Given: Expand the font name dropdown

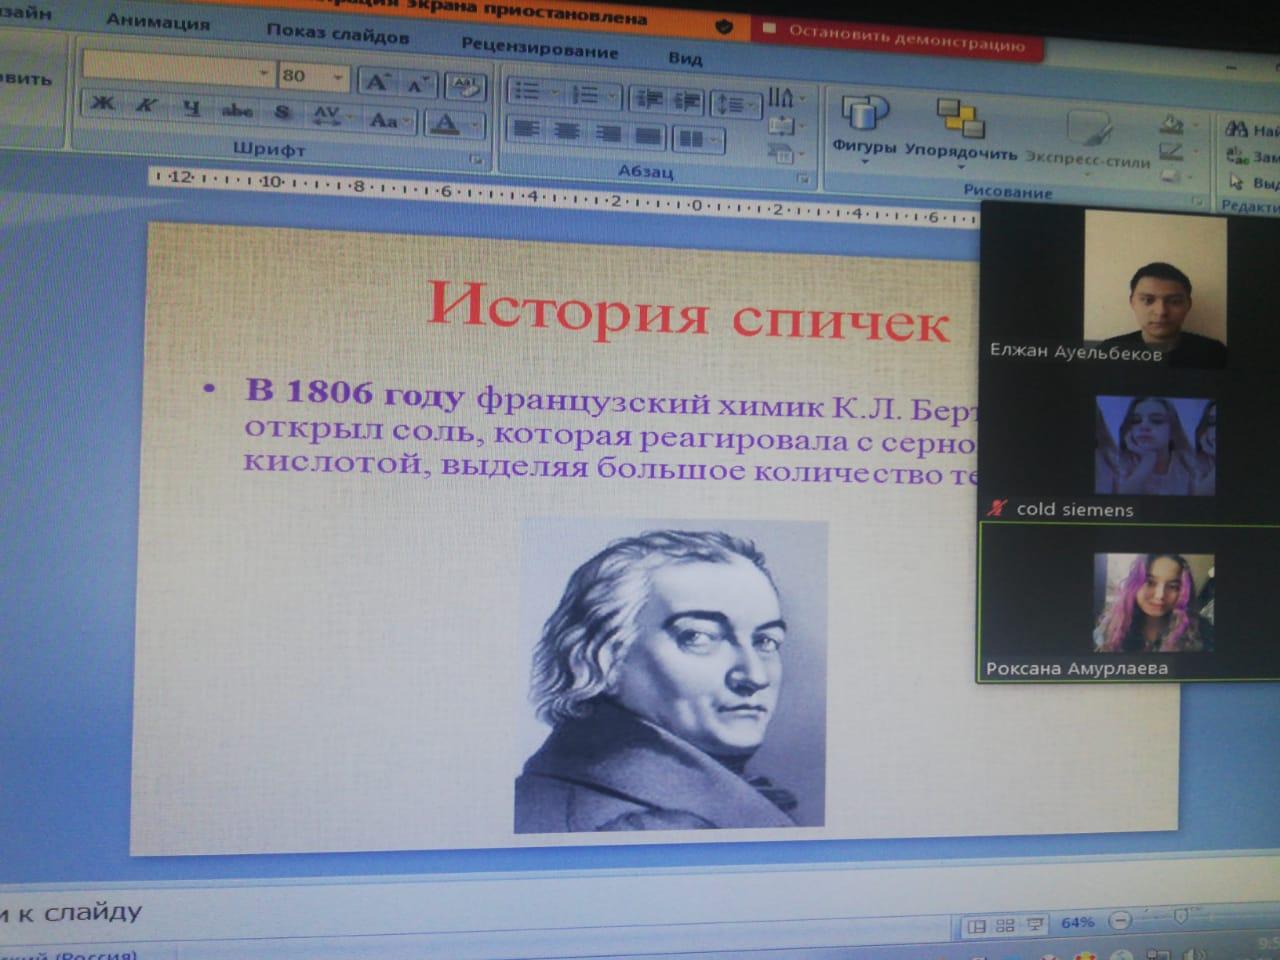Looking at the screenshot, I should pos(263,73).
